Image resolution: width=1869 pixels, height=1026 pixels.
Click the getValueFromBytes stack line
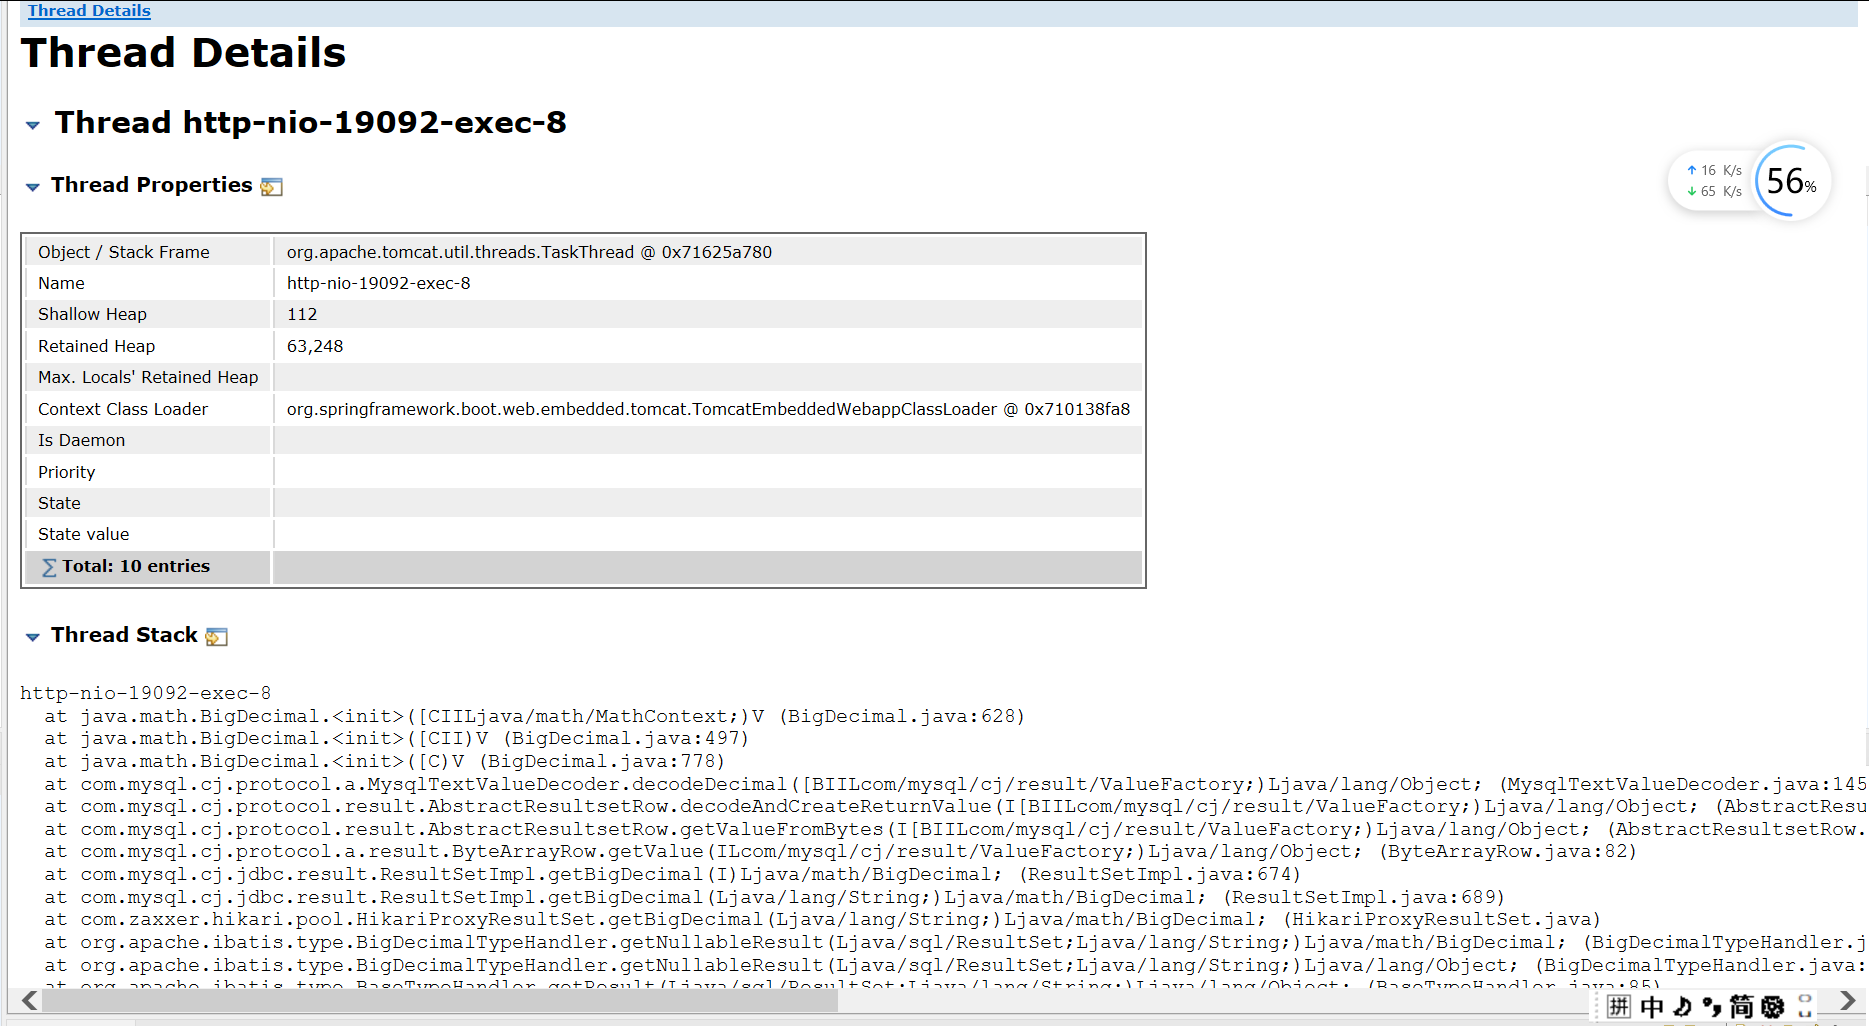955,829
